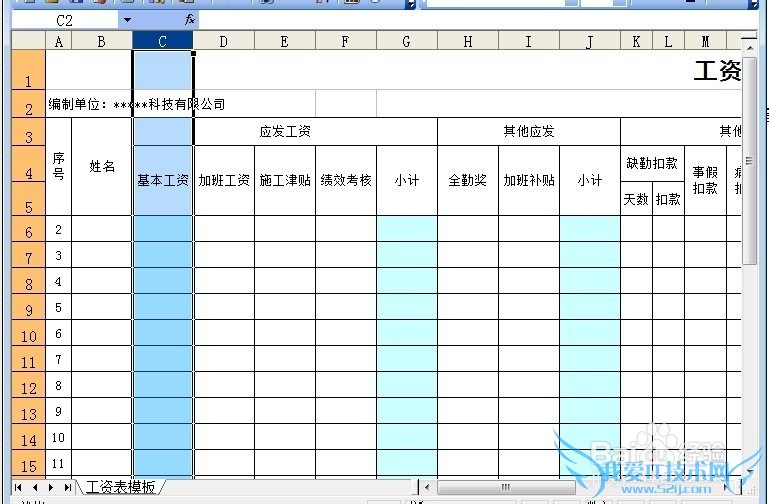The image size is (769, 504).
Task: Click the fx Insert Function icon
Action: [190, 20]
